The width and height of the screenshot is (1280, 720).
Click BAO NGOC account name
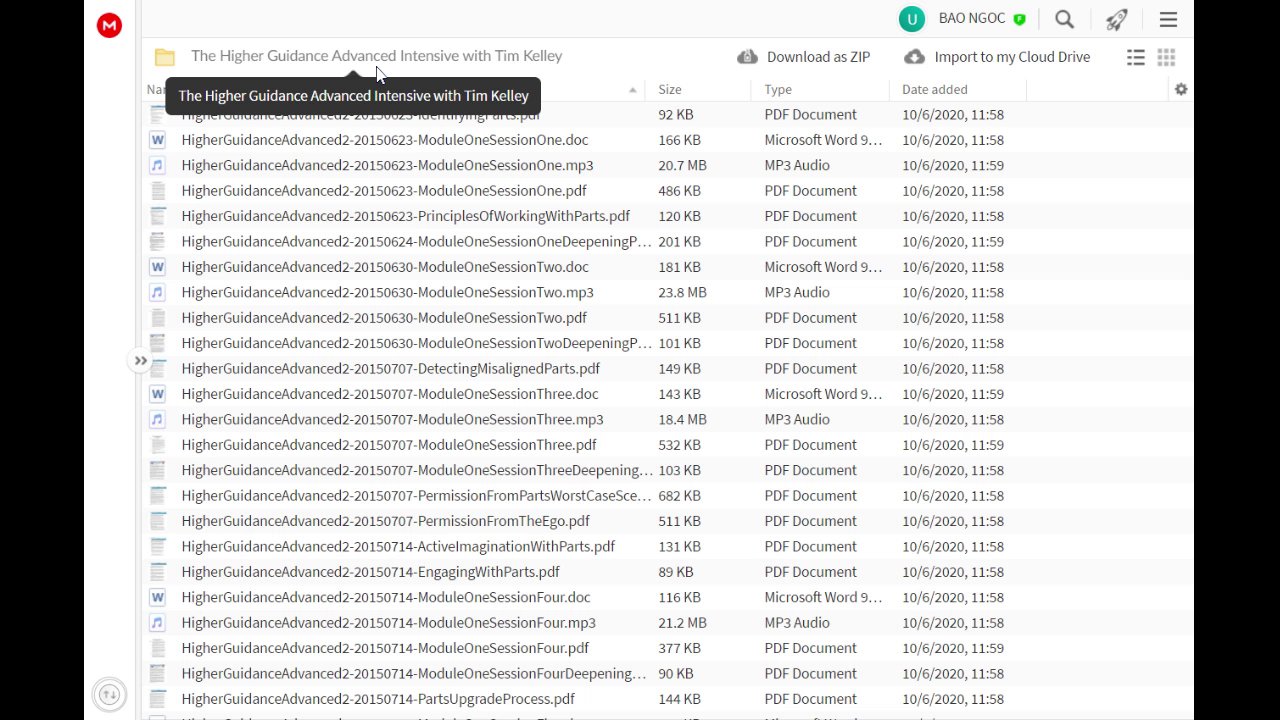point(972,18)
